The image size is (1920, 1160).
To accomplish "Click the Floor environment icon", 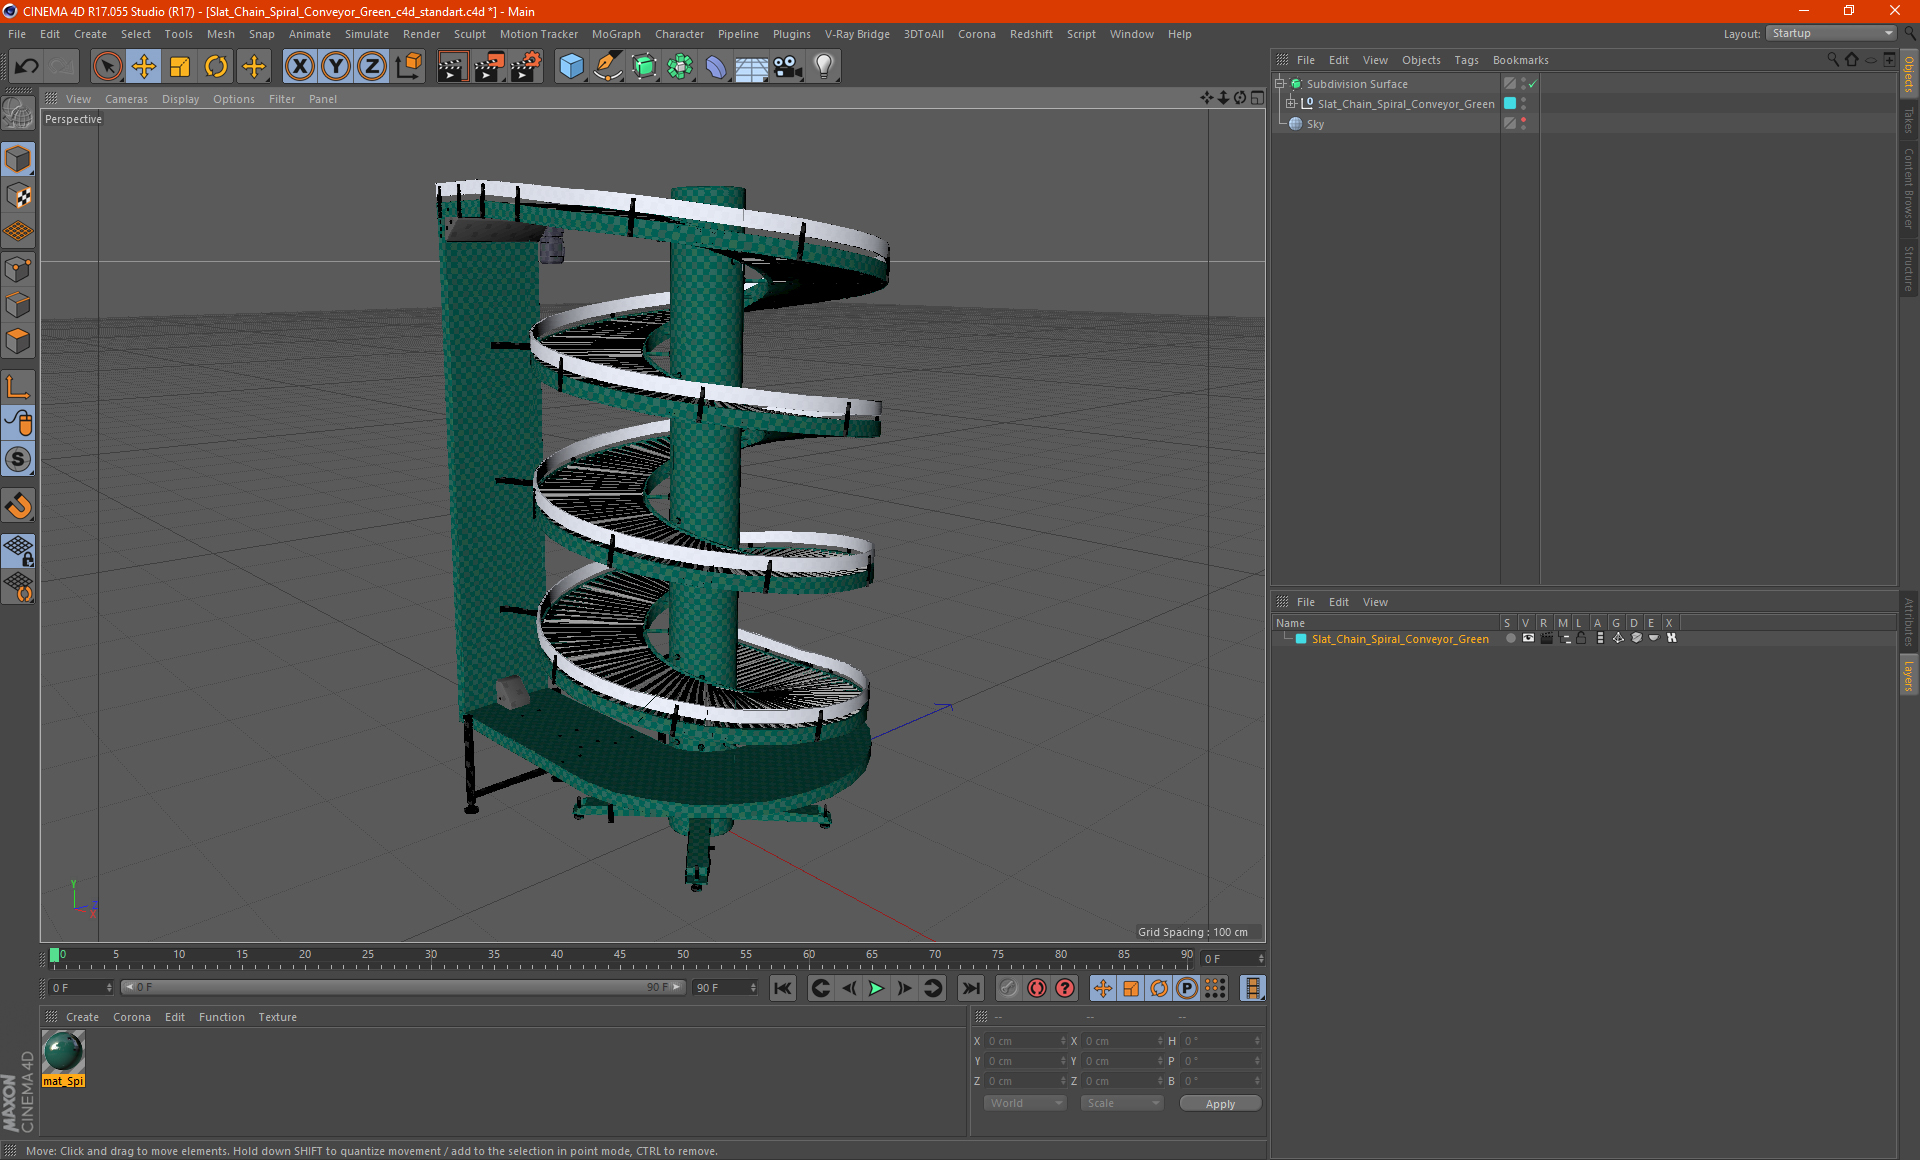I will coord(751,66).
